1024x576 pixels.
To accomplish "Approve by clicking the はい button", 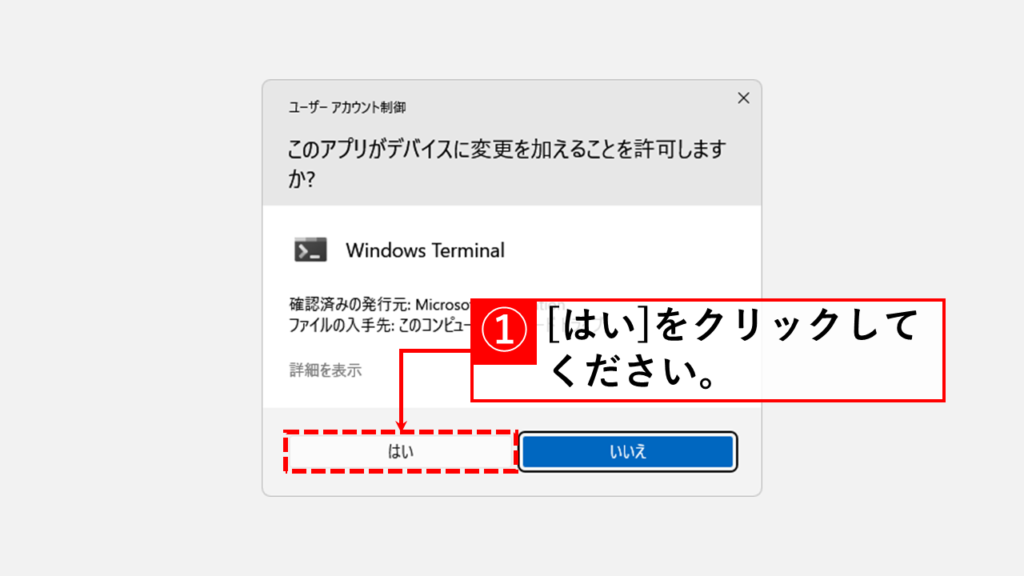I will tap(400, 451).
